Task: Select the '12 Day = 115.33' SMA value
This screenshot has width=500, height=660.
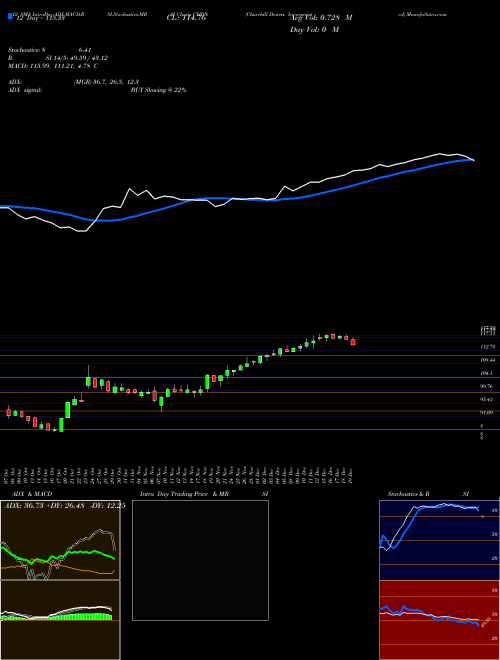Action: click(x=40, y=19)
